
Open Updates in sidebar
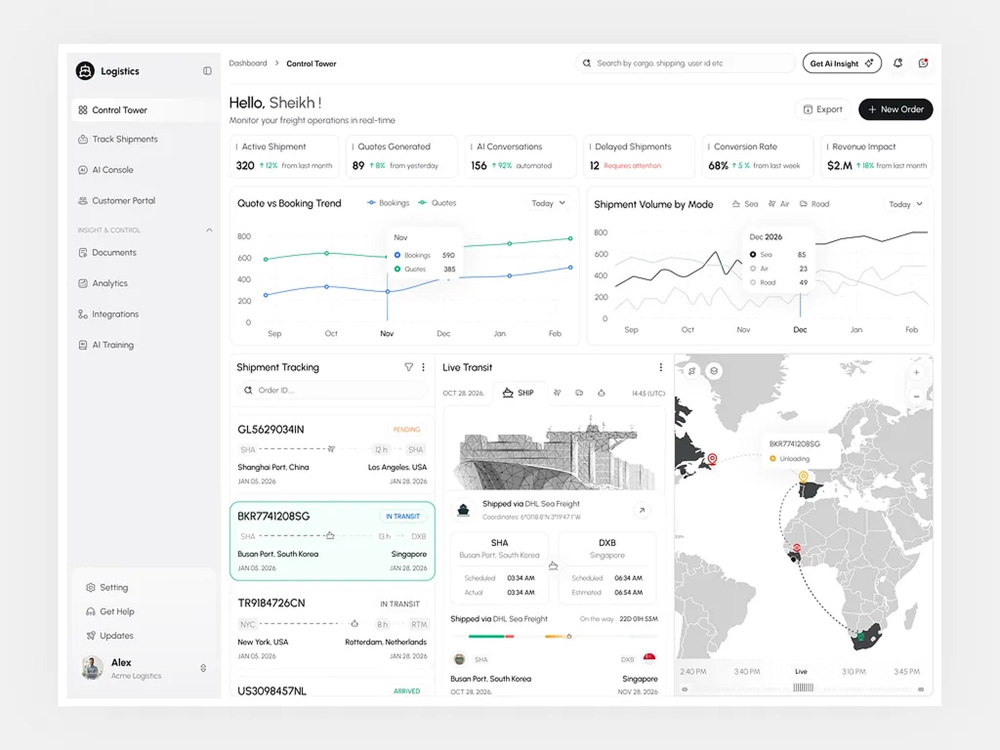pos(110,636)
